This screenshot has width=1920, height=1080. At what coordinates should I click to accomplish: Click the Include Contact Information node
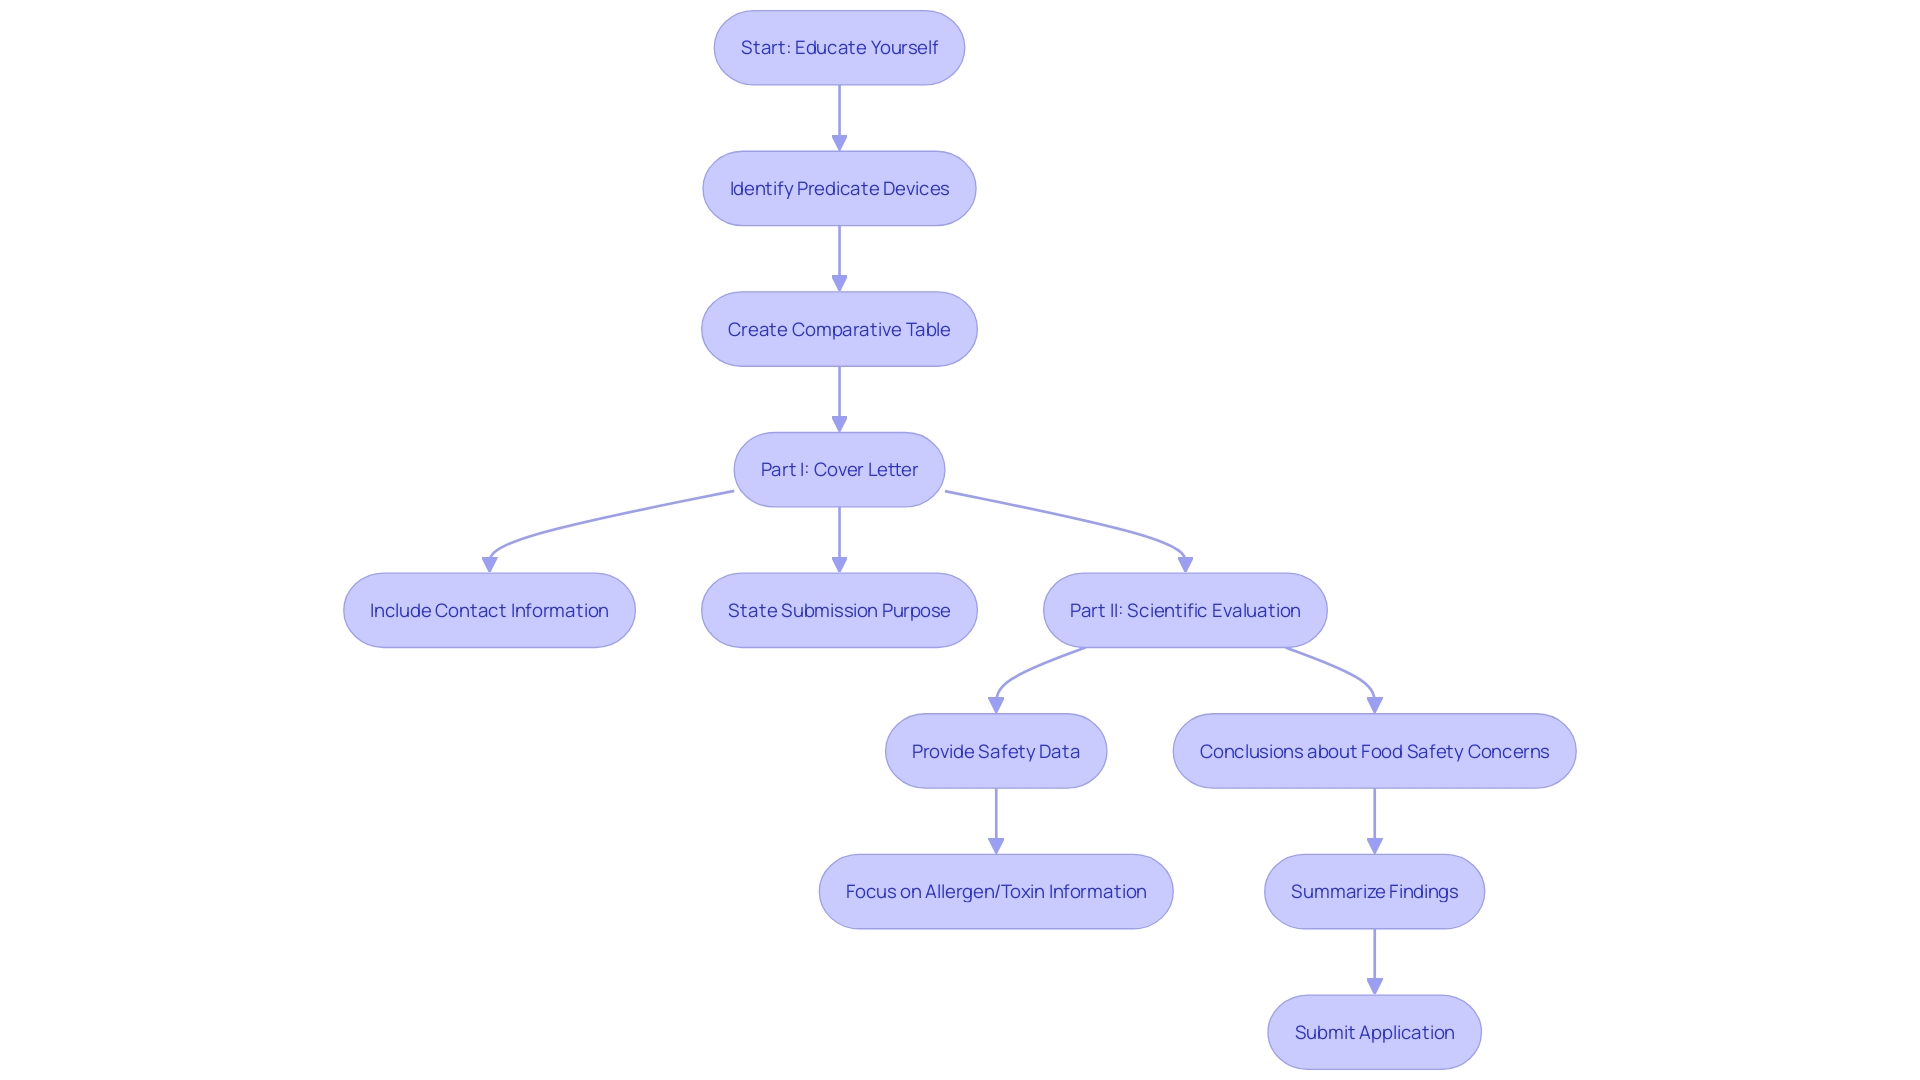click(x=489, y=609)
